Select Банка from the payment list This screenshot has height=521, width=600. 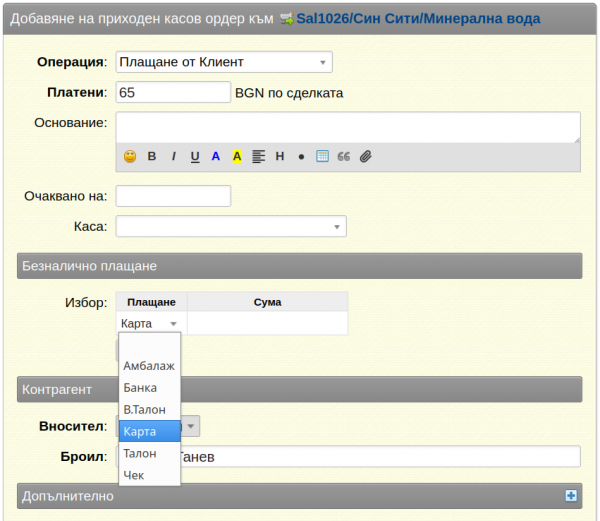(150, 387)
